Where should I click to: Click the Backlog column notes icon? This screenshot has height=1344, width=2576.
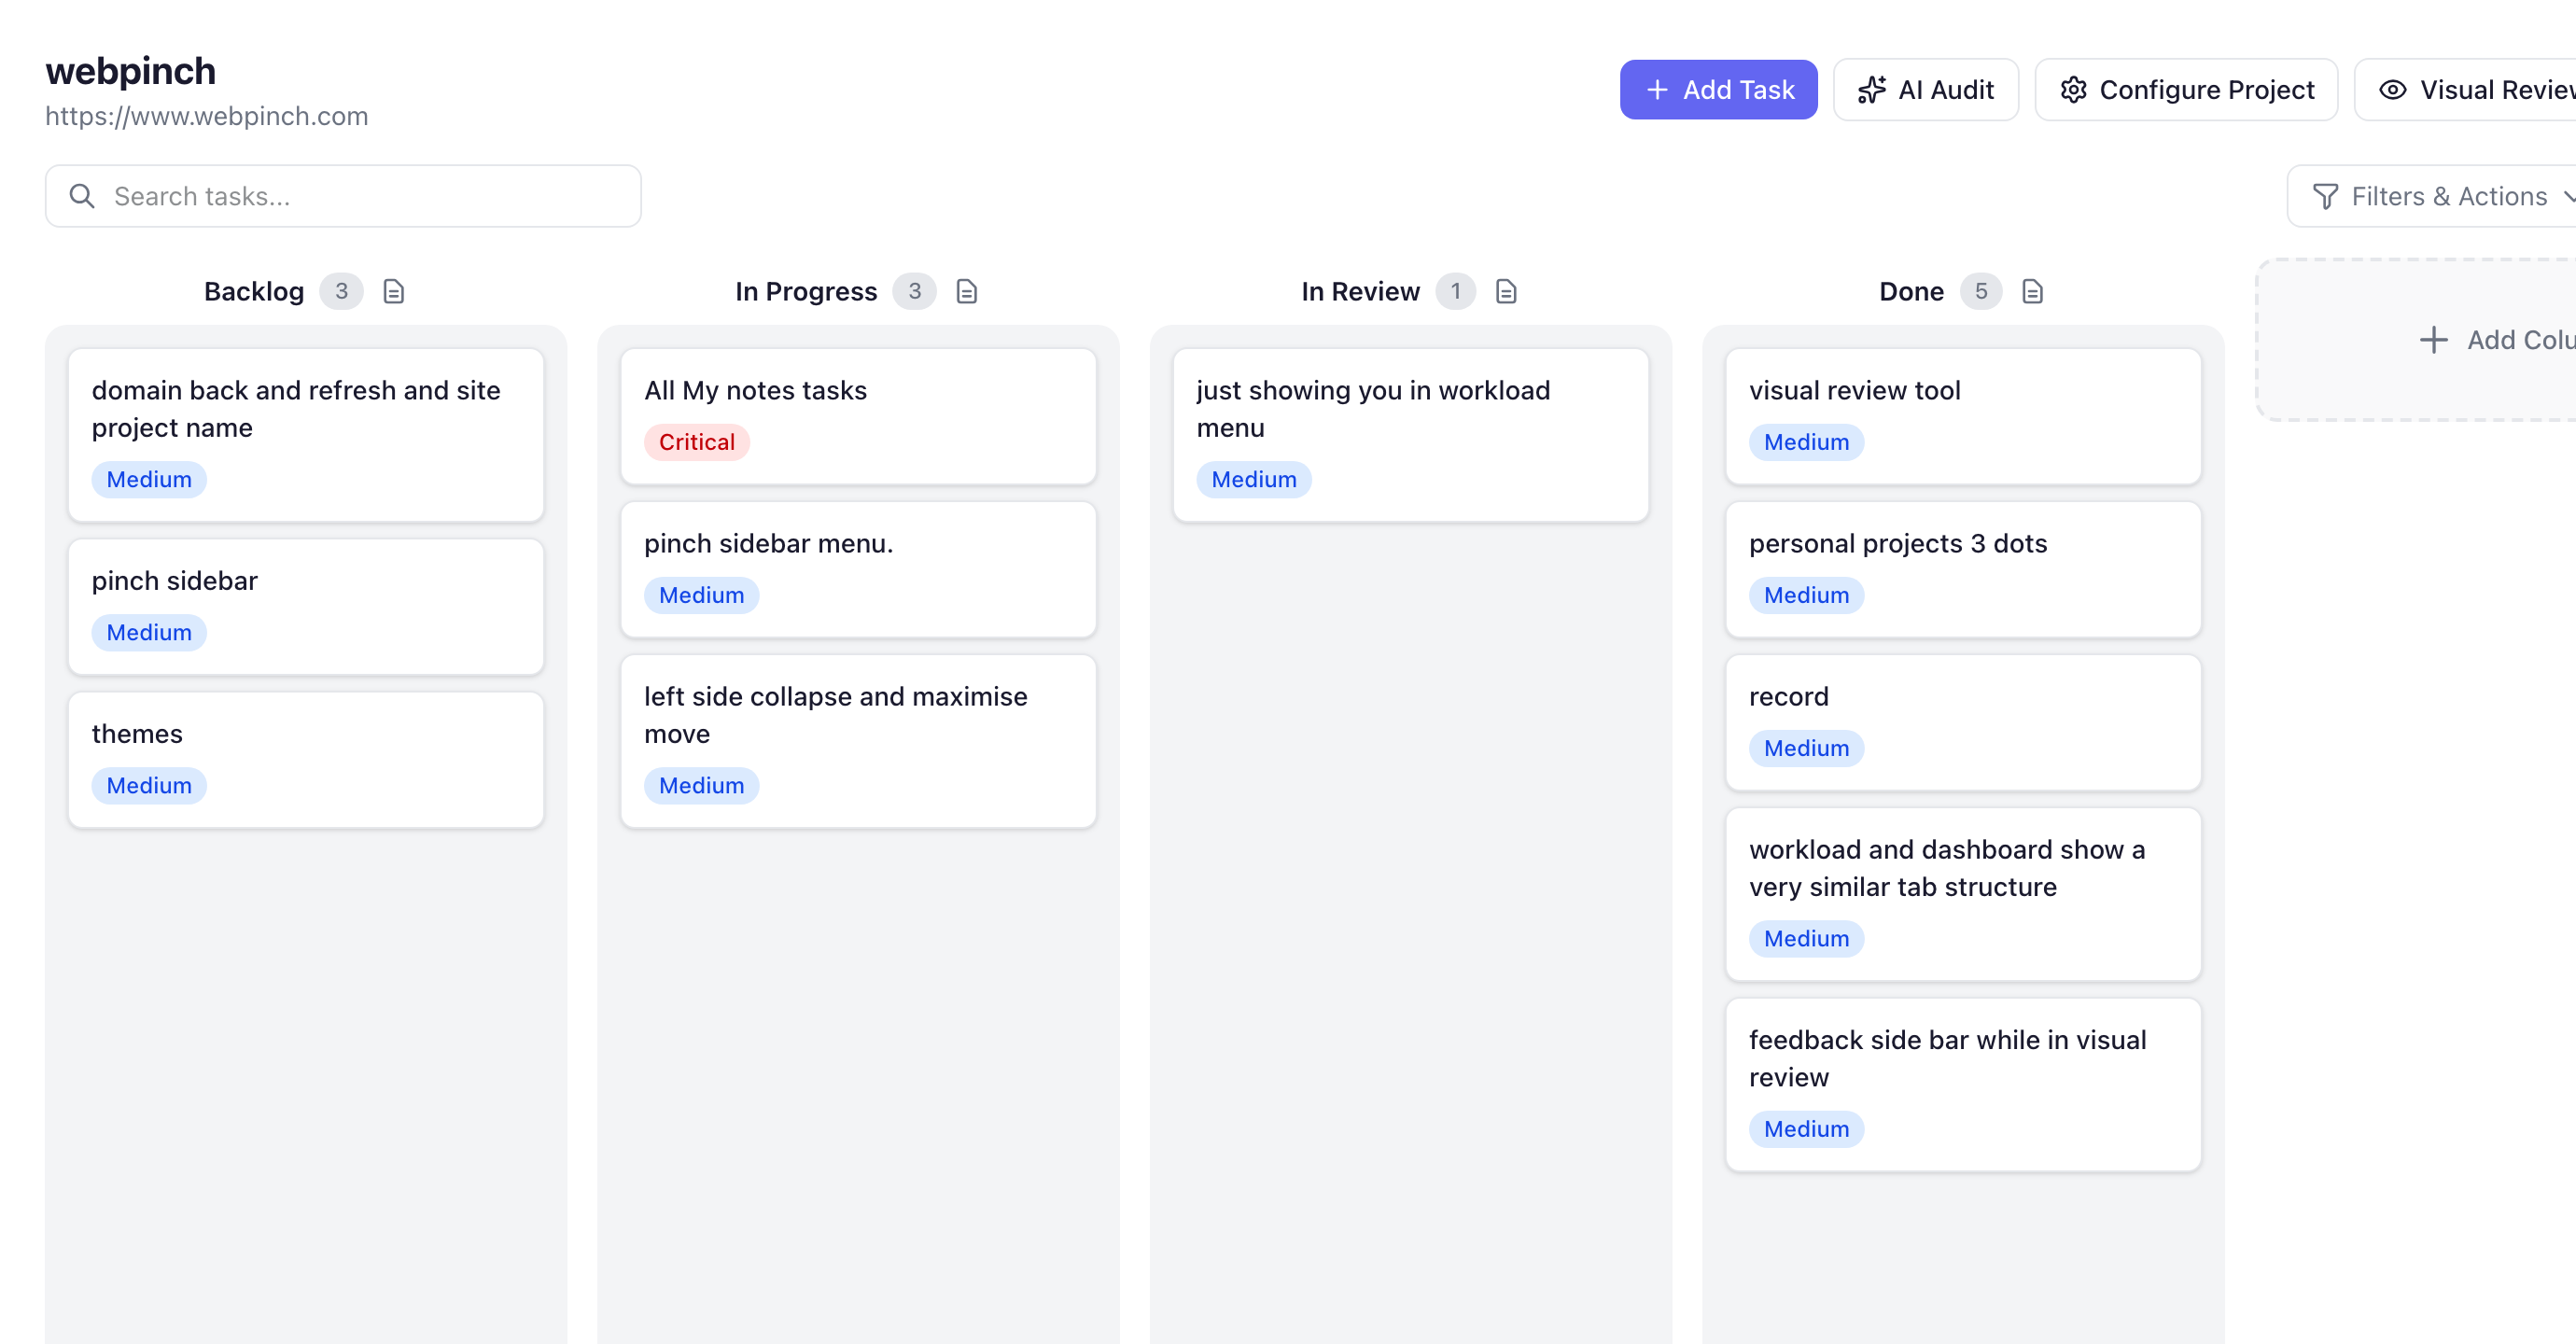pyautogui.click(x=394, y=291)
